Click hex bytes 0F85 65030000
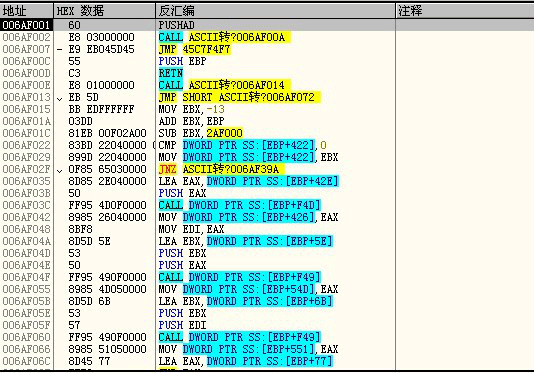 click(x=107, y=169)
